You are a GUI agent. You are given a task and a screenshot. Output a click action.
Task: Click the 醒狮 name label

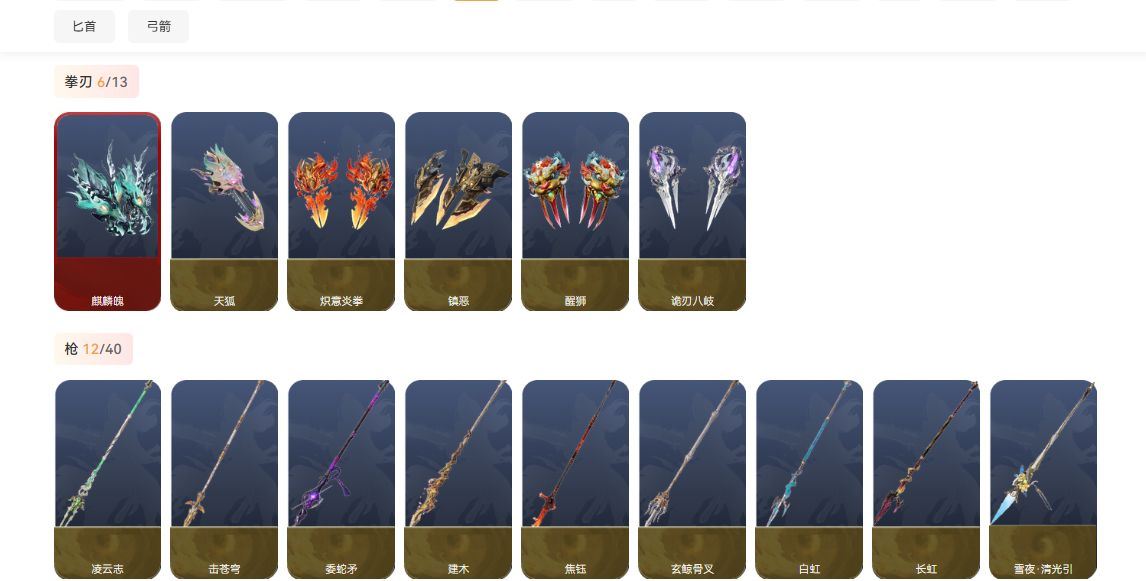tap(575, 301)
